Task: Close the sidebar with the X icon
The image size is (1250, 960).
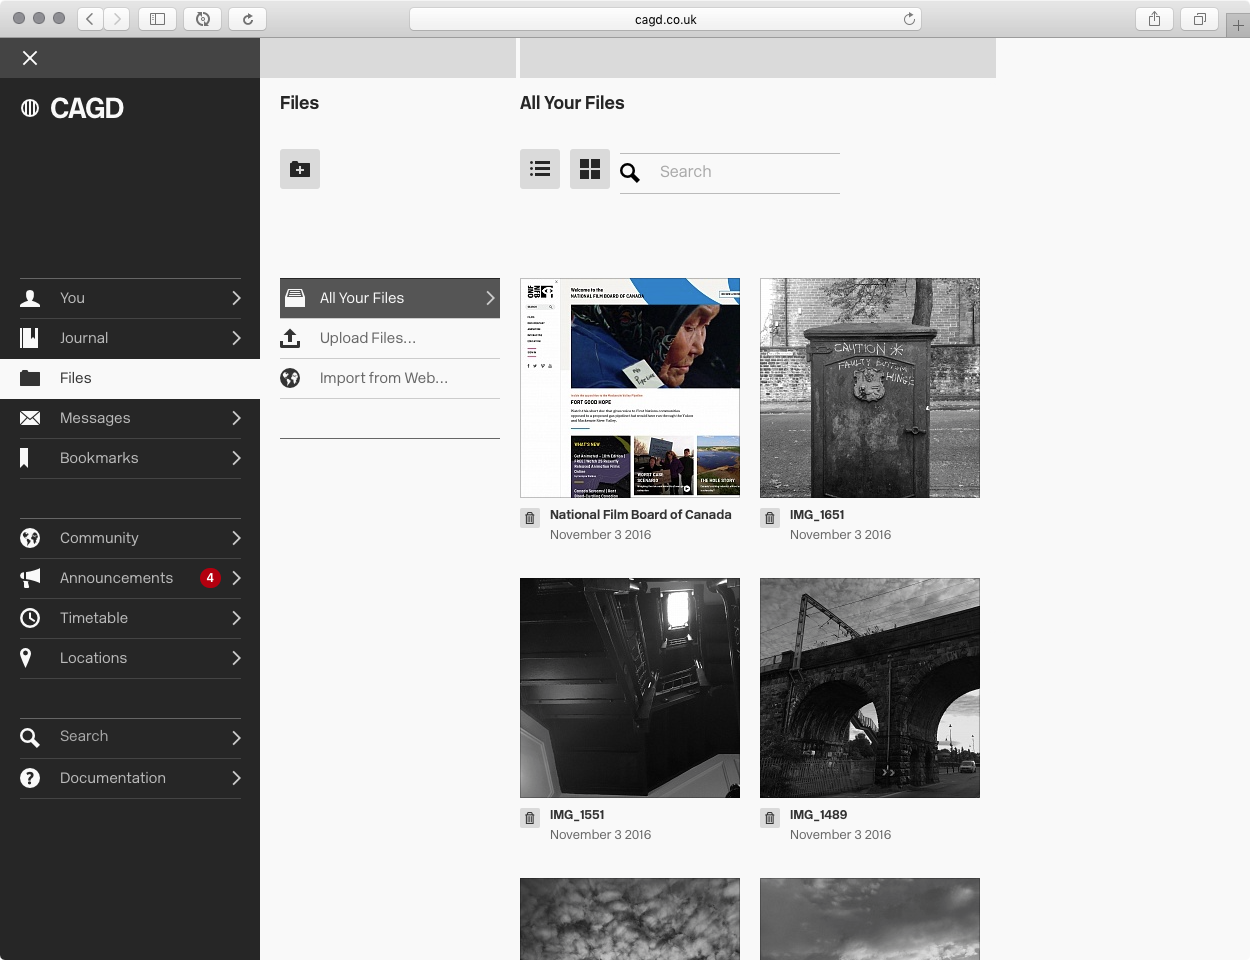Action: pyautogui.click(x=30, y=58)
